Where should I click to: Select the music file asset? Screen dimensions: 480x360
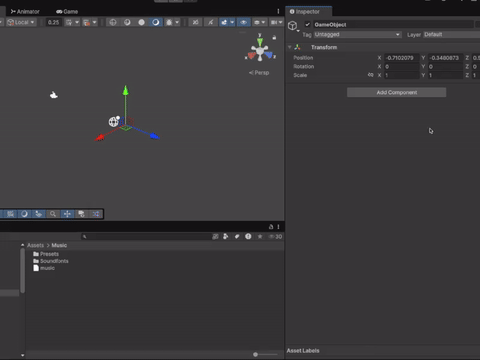44,268
